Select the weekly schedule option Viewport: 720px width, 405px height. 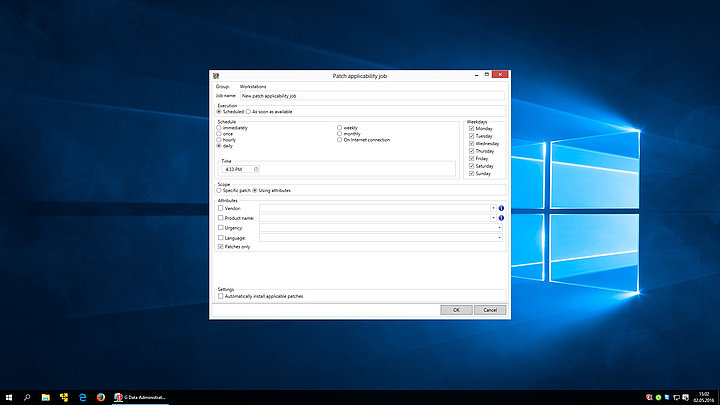pos(339,128)
